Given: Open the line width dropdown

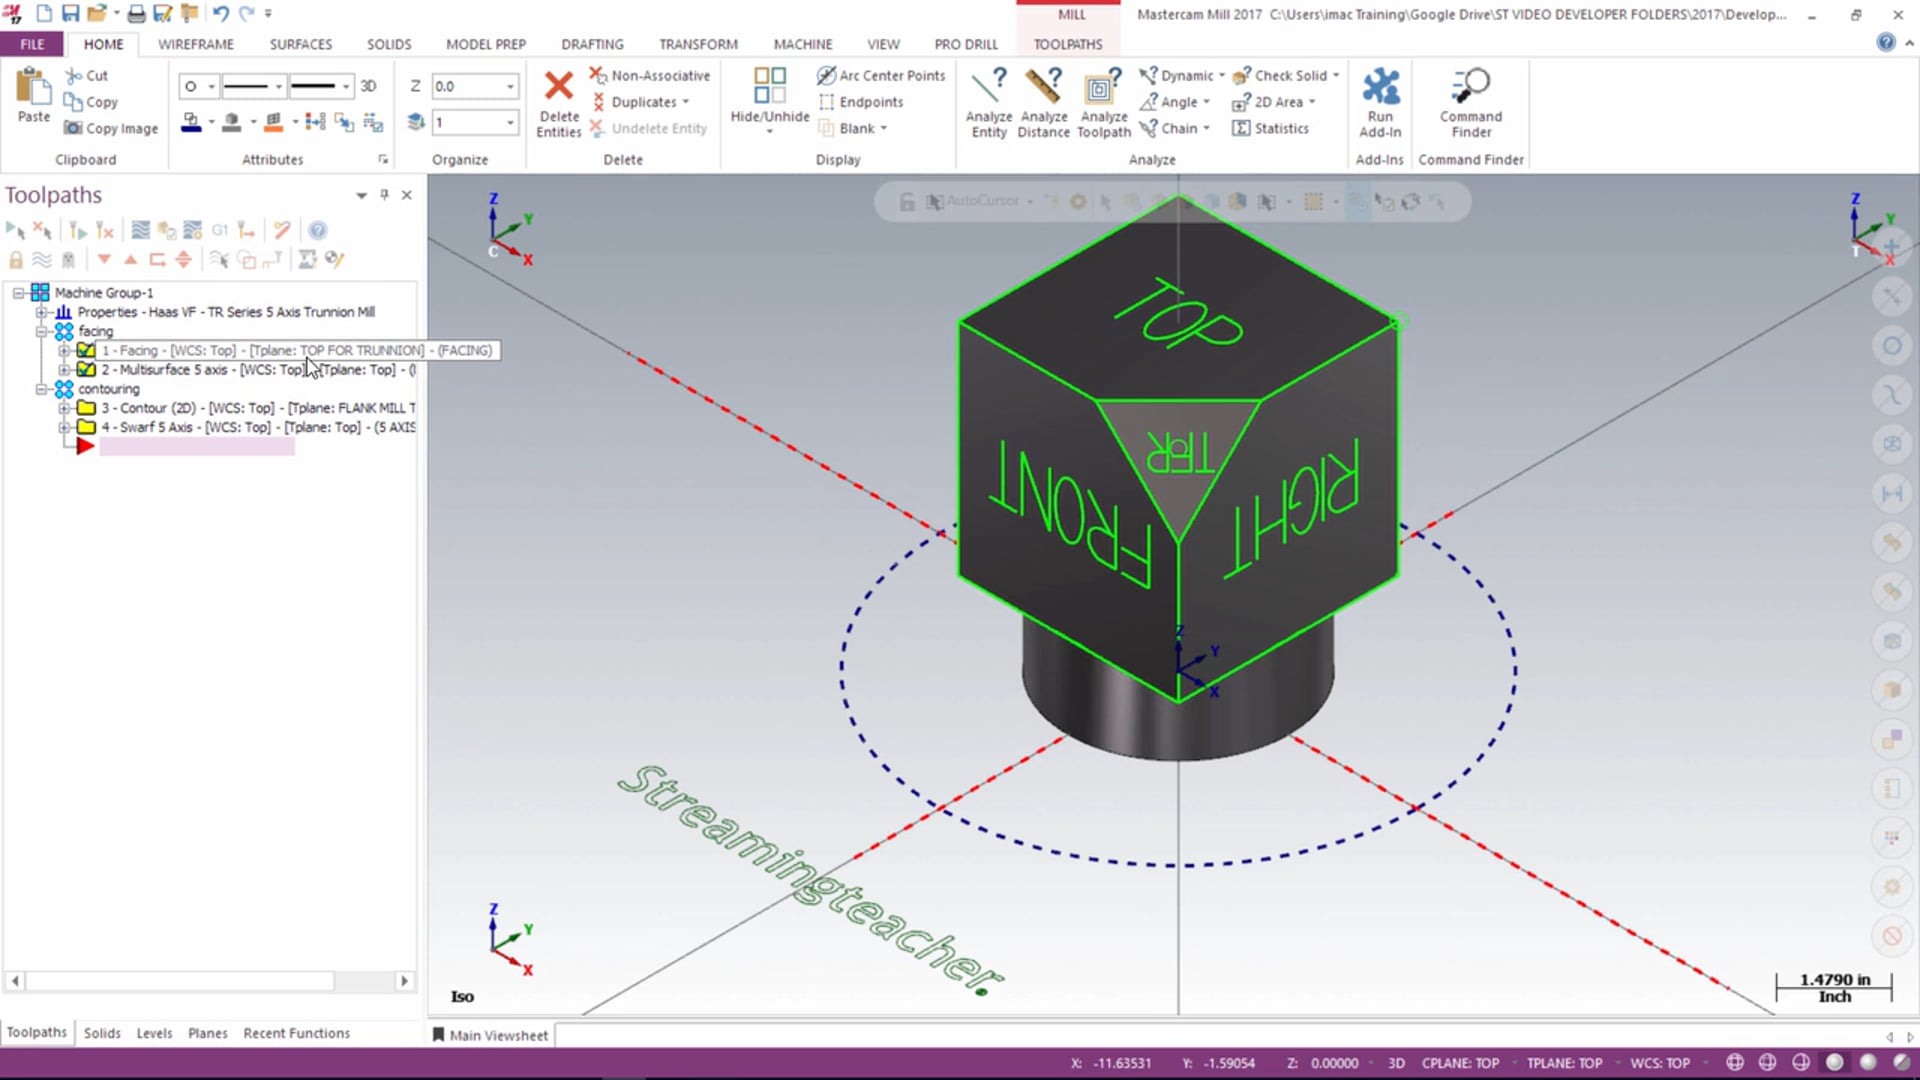Looking at the screenshot, I should click(346, 86).
